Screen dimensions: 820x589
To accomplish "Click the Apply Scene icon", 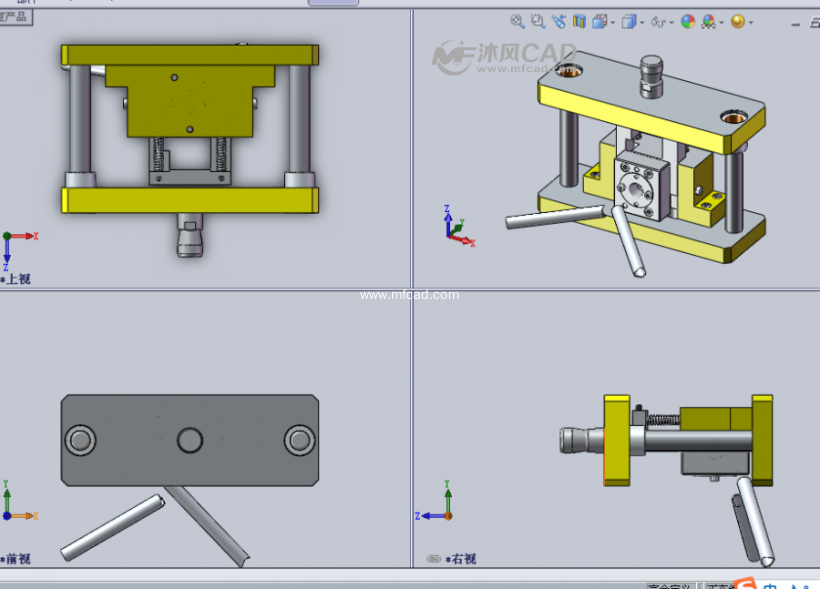I will tap(709, 21).
